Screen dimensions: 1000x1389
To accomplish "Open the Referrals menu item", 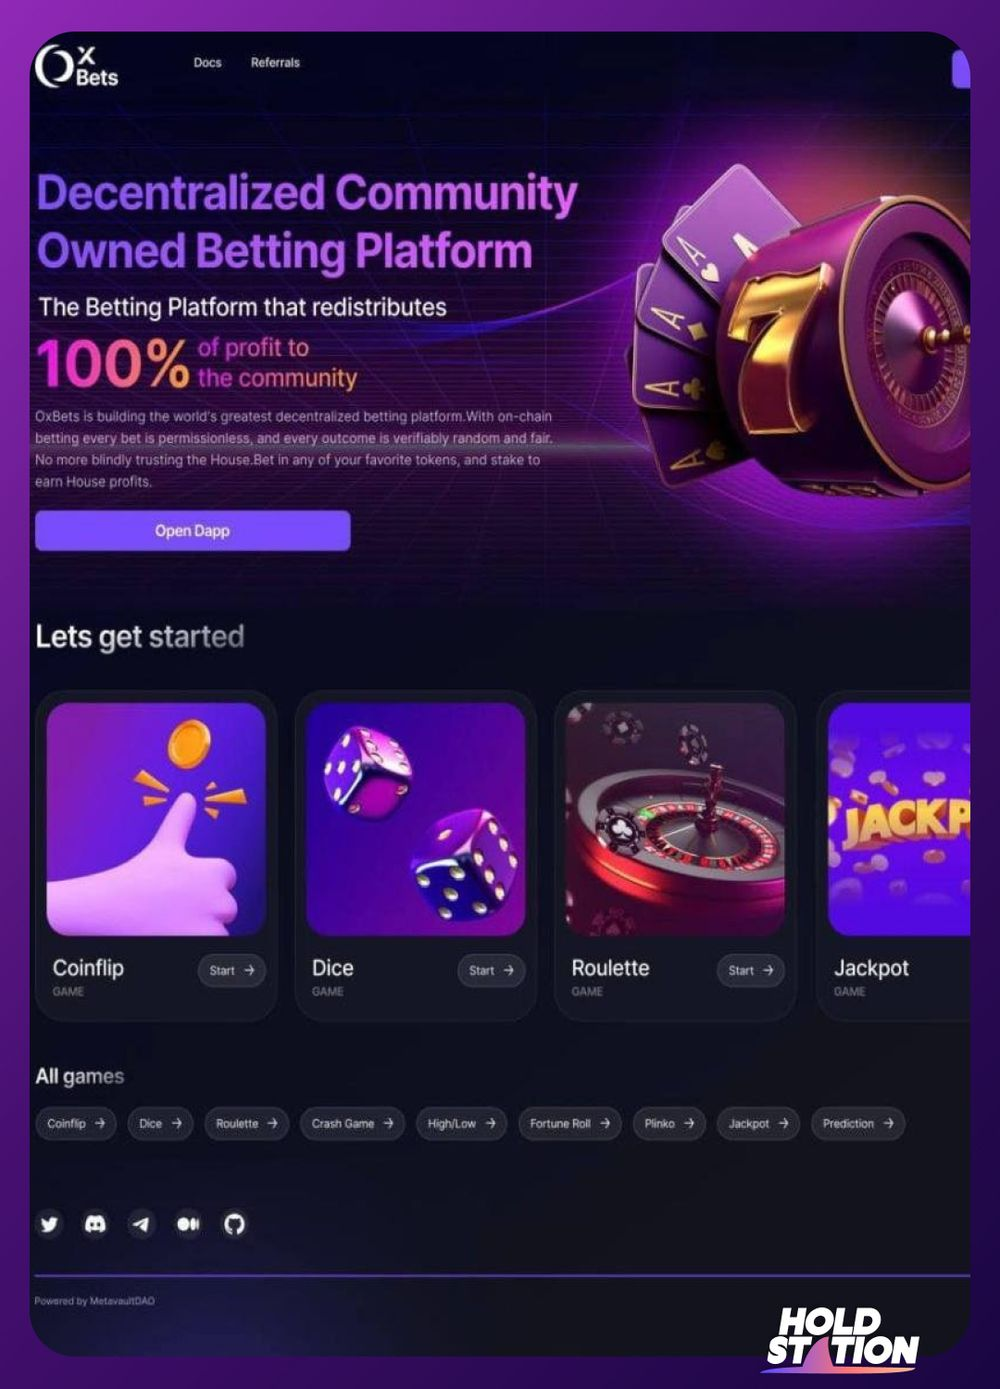I will (x=275, y=63).
